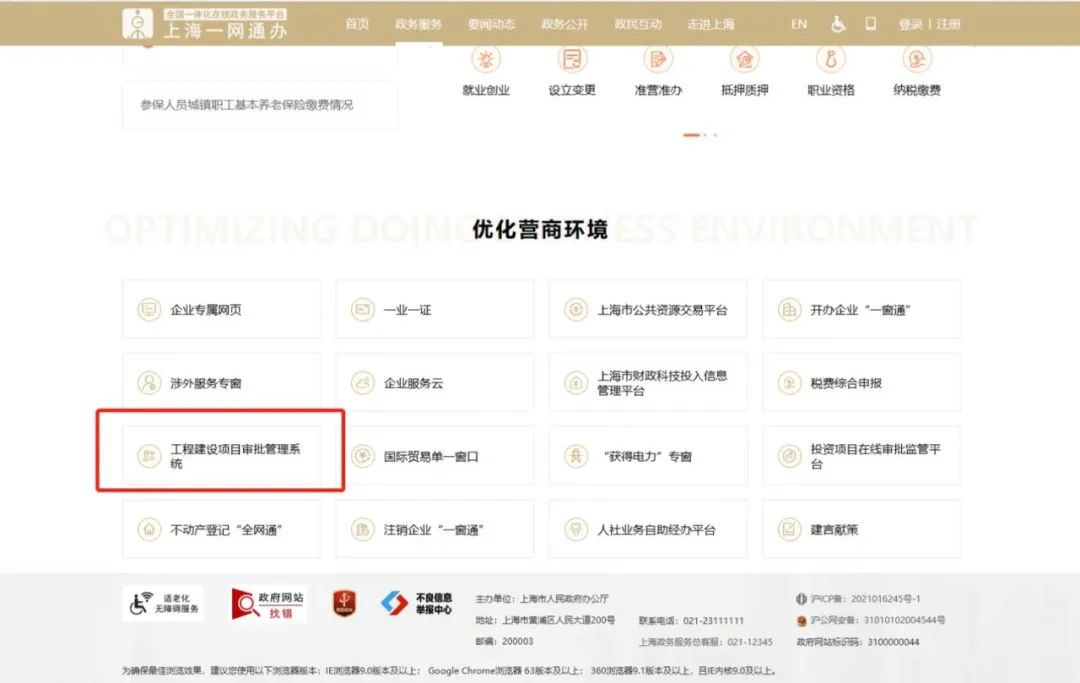Go to 要闻动态 menu item
The width and height of the screenshot is (1080, 683).
pyautogui.click(x=491, y=24)
